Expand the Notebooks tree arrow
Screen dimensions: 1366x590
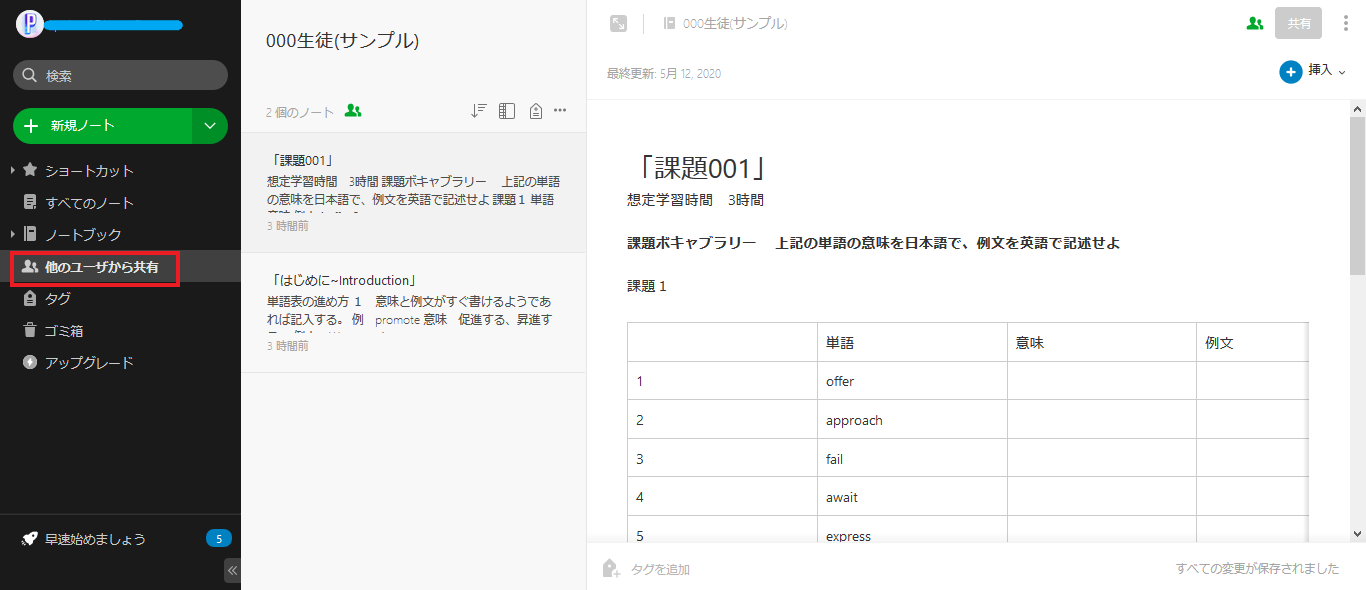pos(12,235)
